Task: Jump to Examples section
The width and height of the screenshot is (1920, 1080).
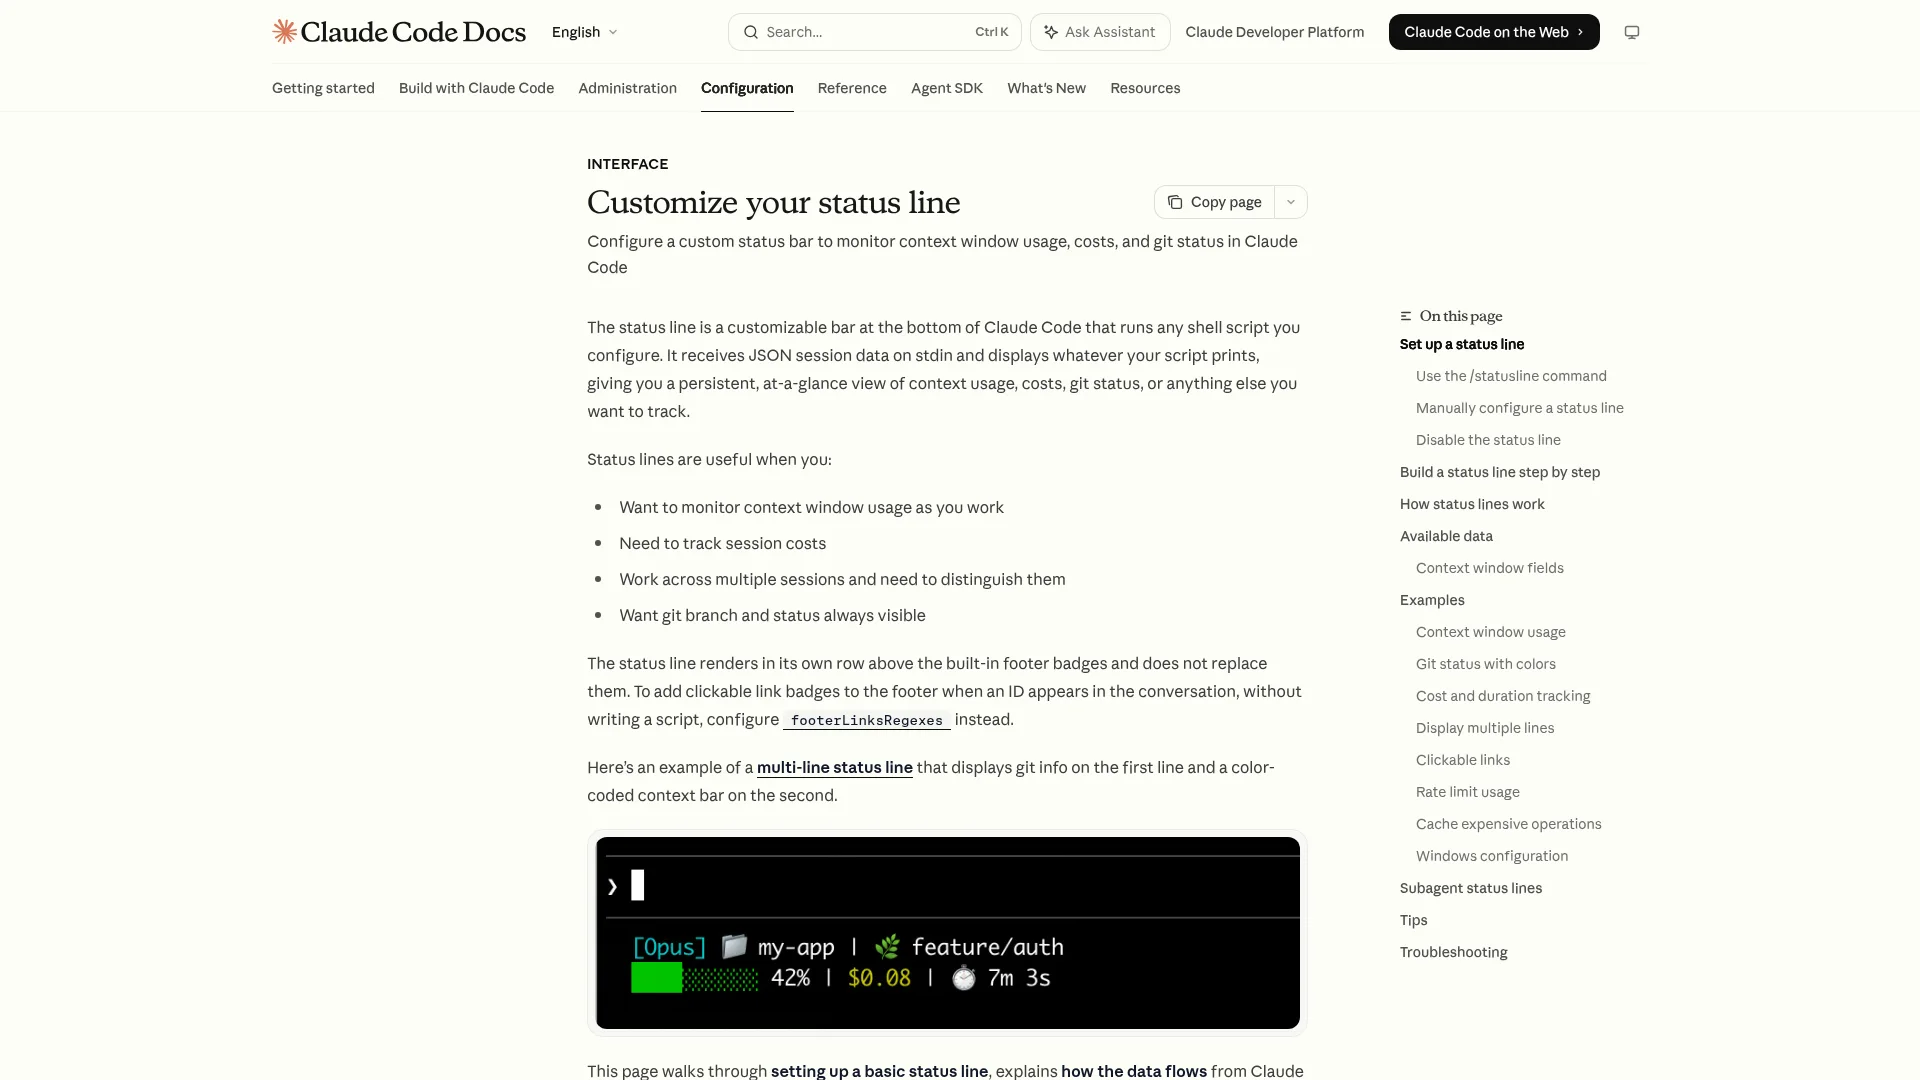Action: 1432,600
